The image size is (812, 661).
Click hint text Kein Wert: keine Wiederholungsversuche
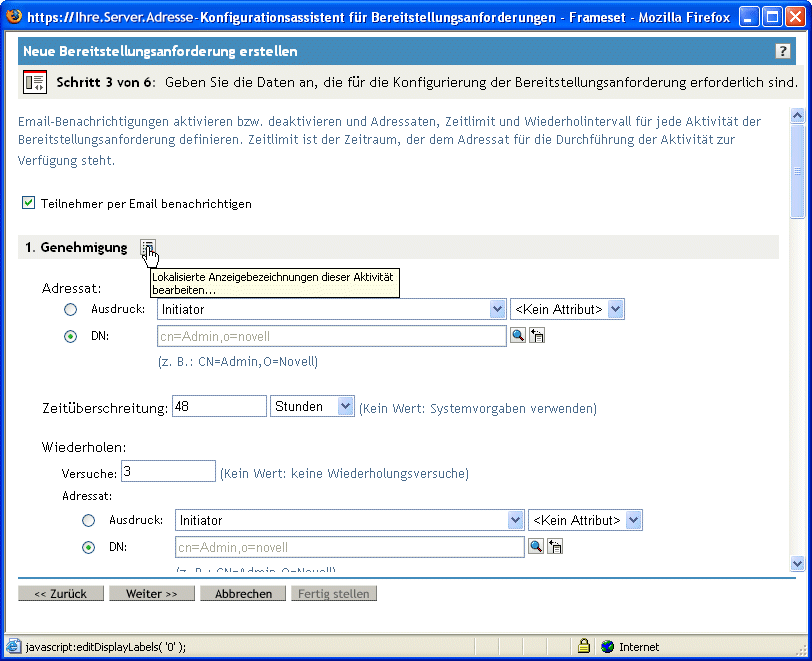(x=344, y=473)
